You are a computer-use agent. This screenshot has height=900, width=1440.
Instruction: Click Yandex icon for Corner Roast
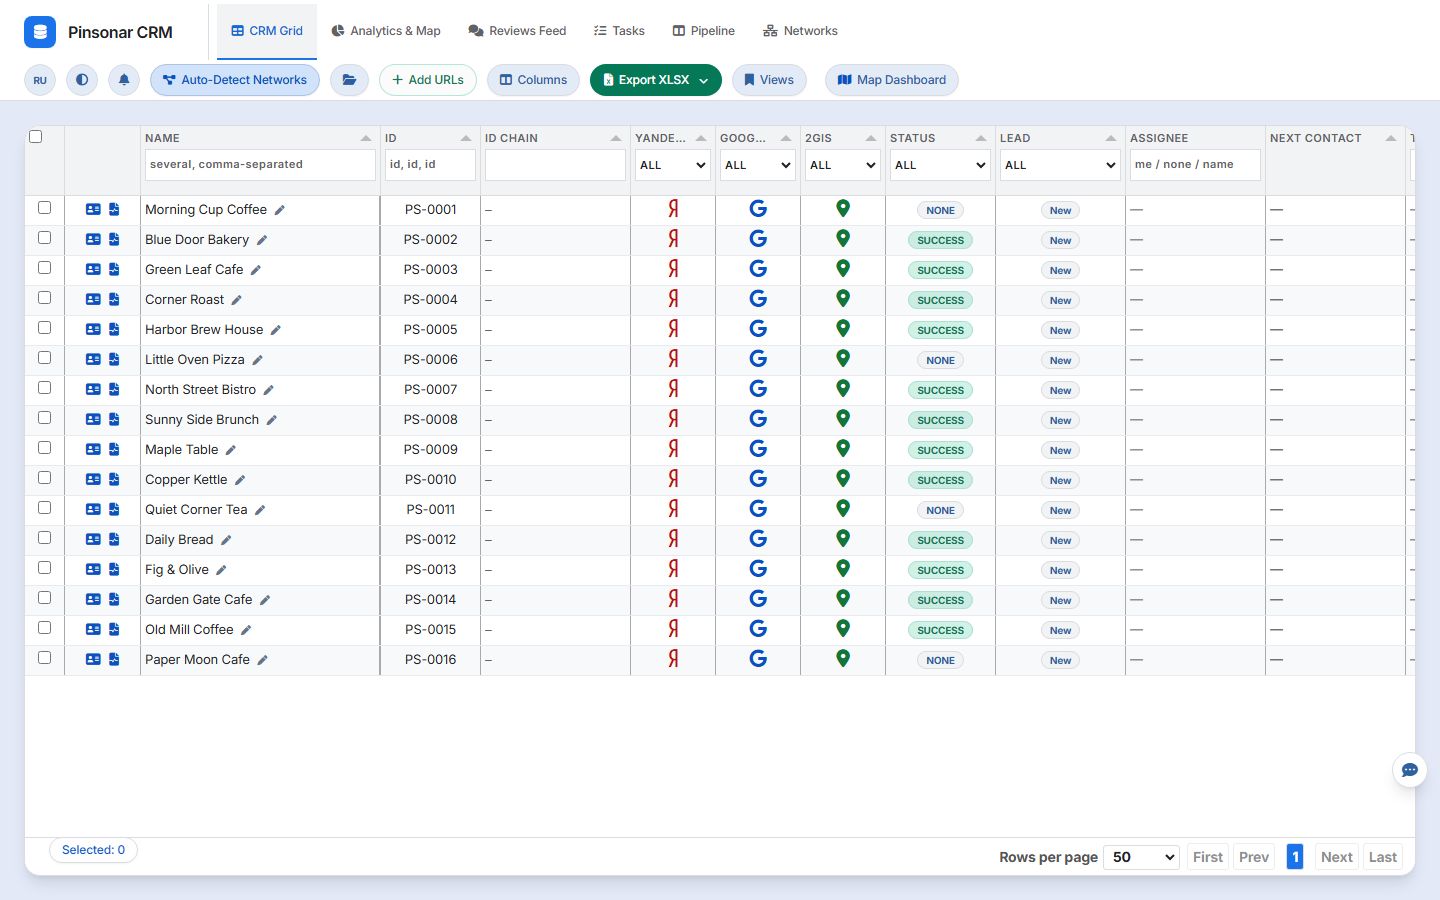(x=673, y=299)
